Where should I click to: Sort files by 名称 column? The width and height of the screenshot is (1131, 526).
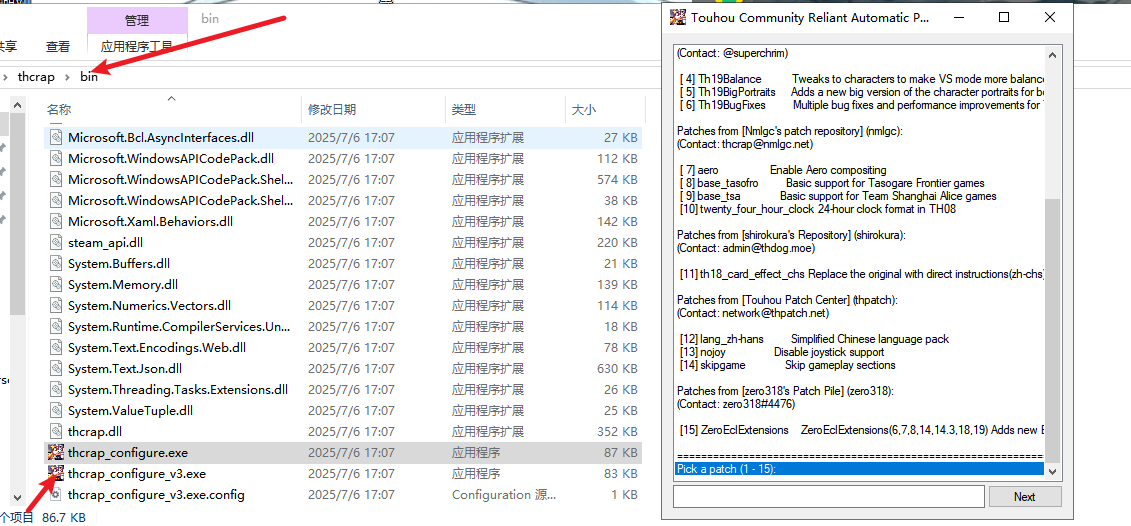coord(59,110)
